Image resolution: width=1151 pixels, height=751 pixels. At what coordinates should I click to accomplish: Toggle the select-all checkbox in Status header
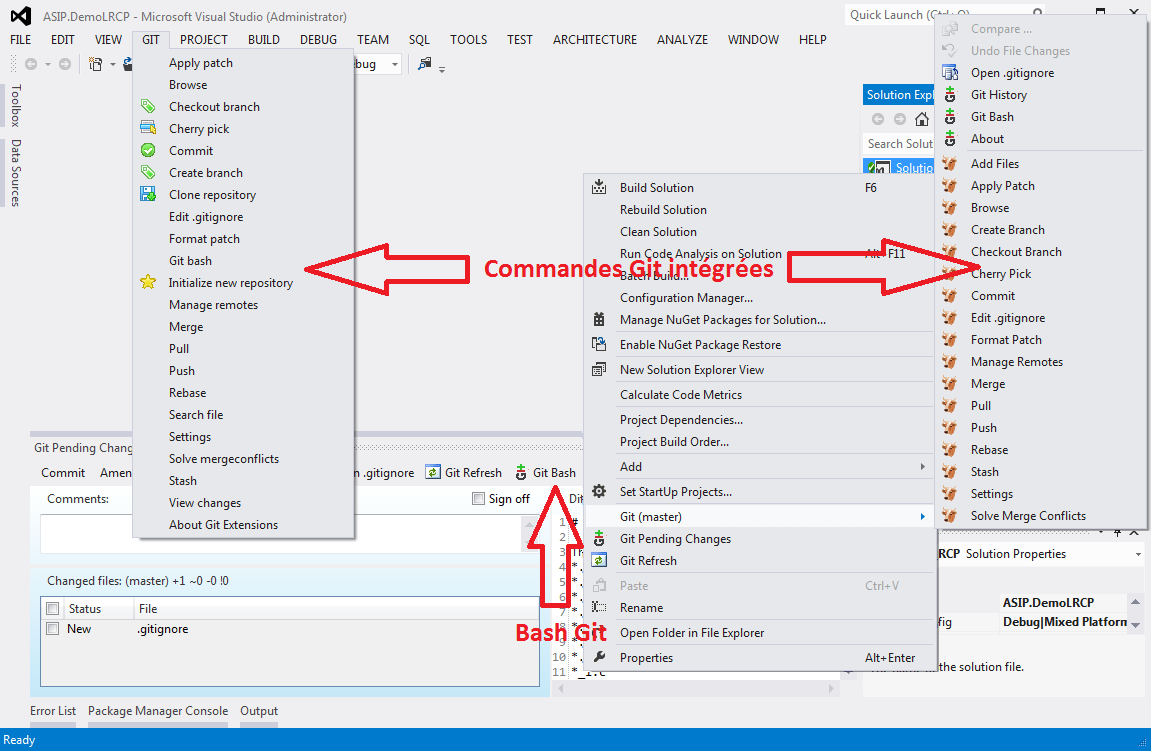[x=53, y=609]
